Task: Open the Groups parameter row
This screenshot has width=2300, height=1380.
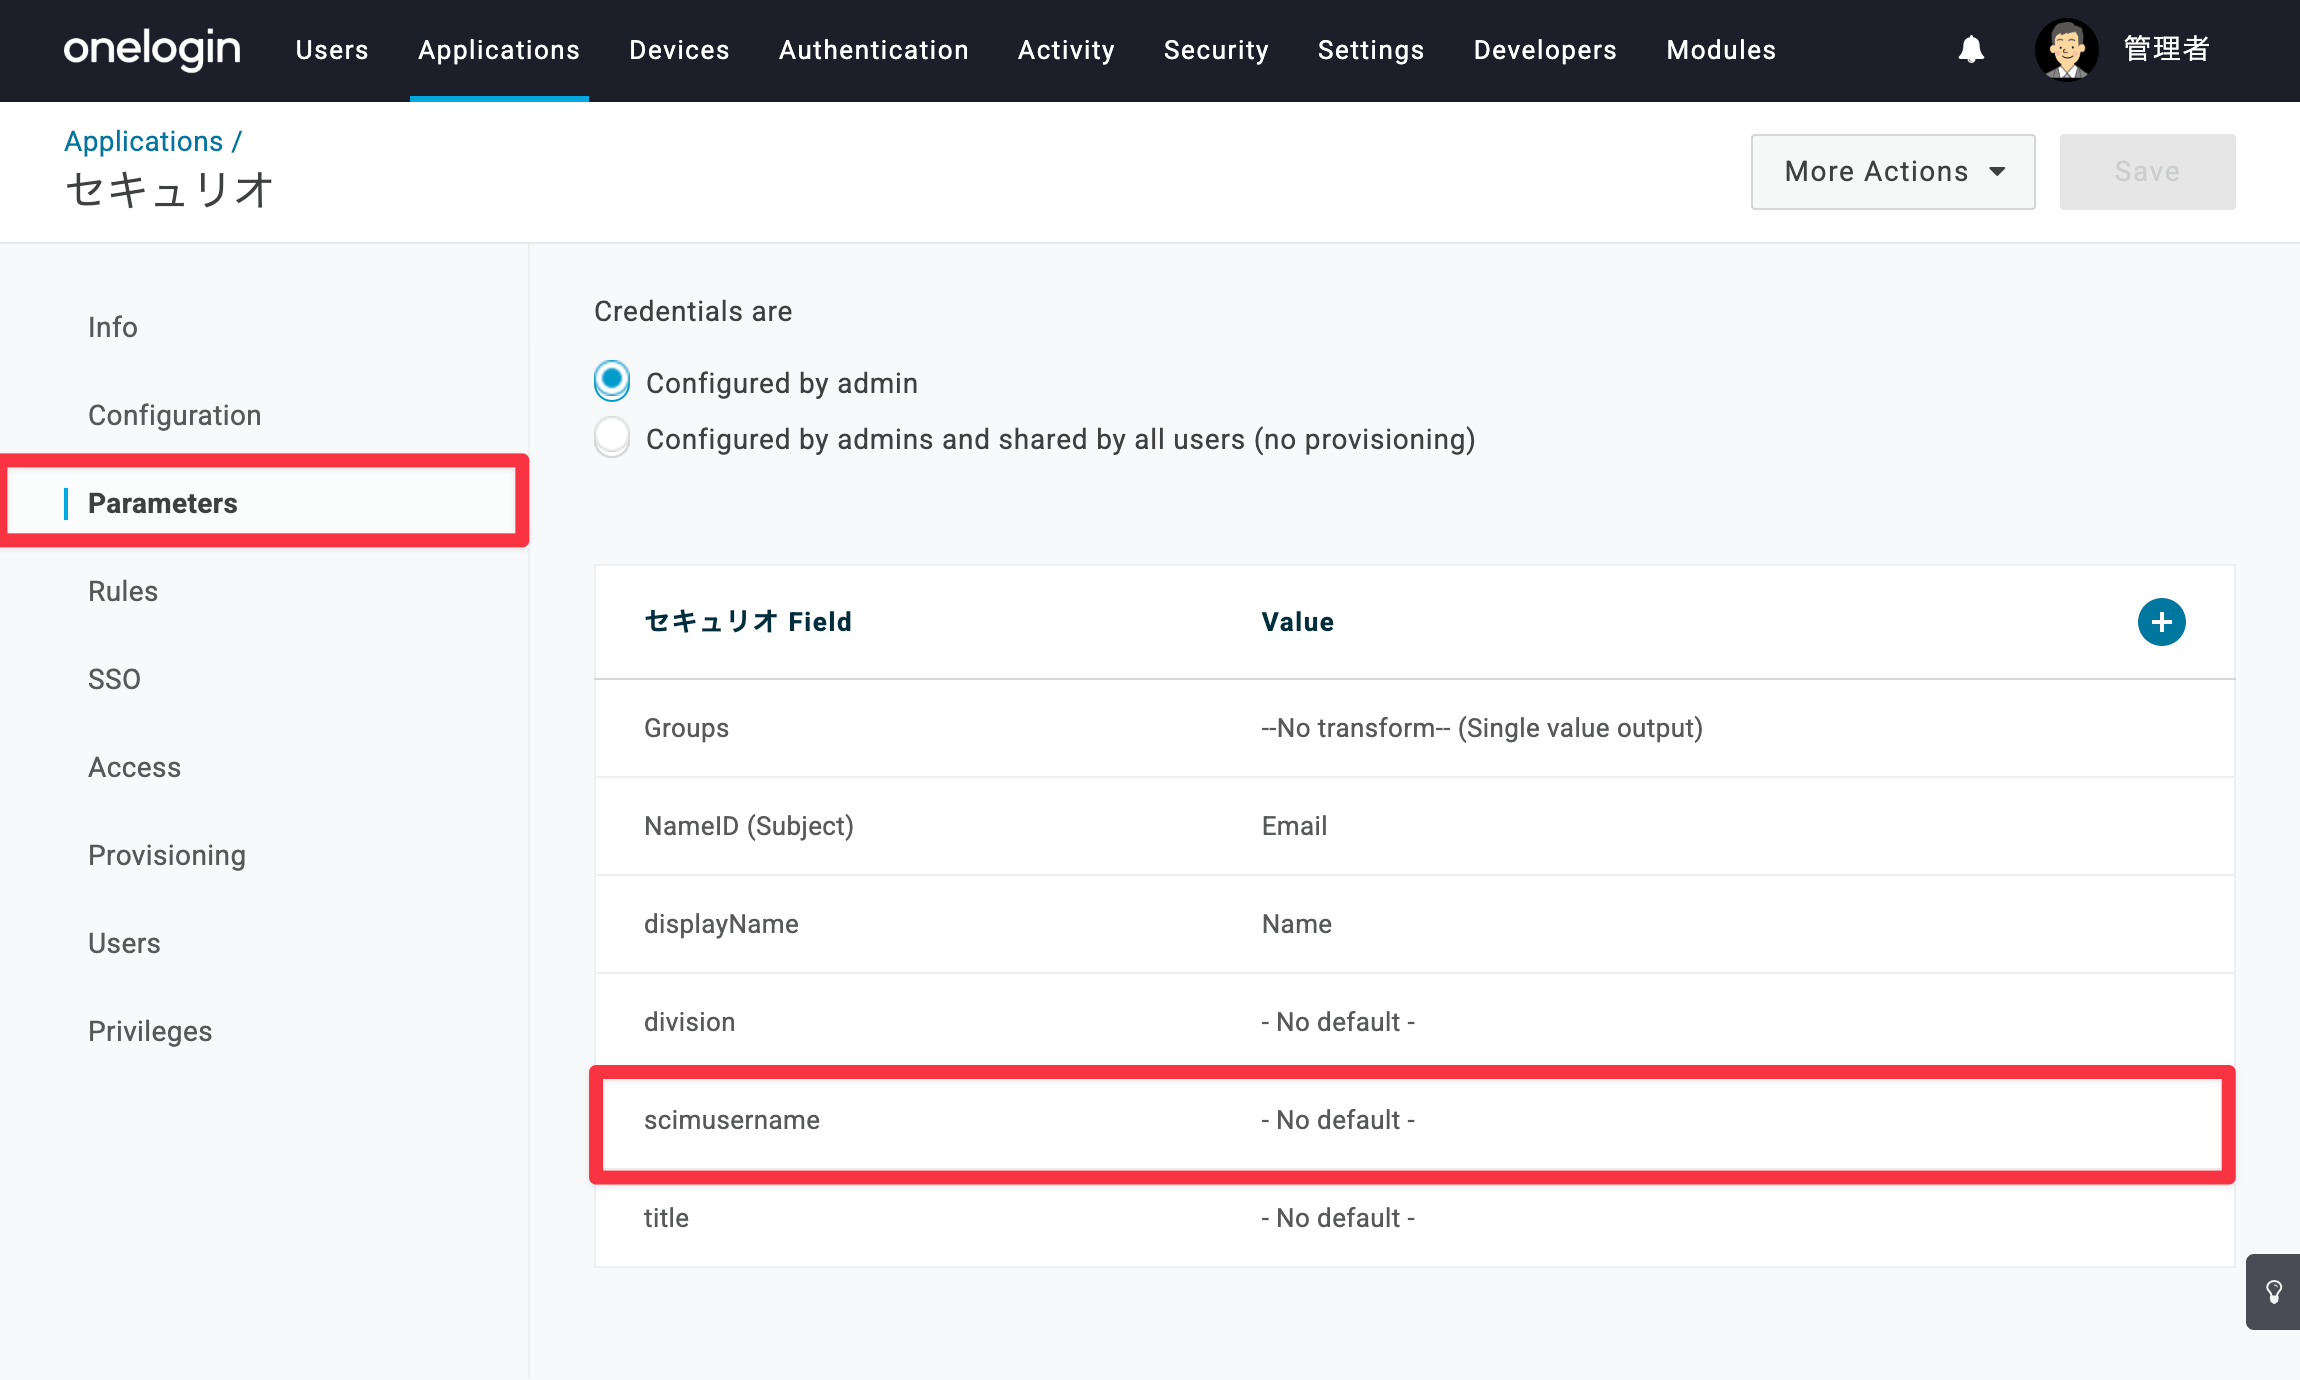Action: point(1414,728)
